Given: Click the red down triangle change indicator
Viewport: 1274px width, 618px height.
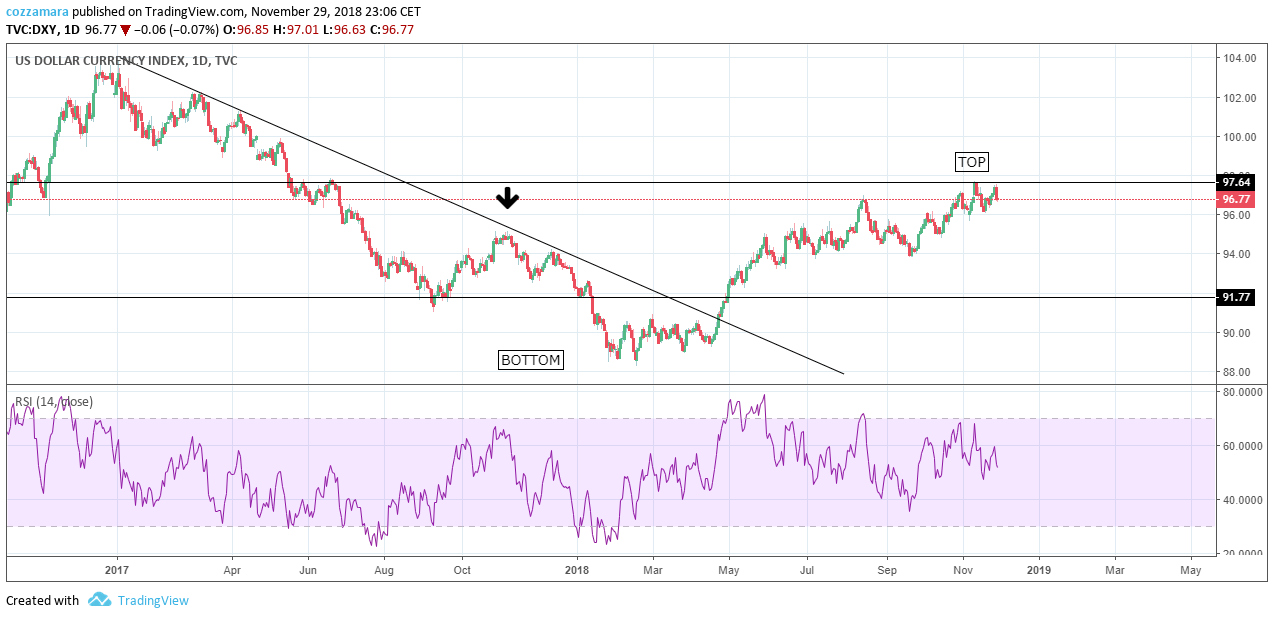Looking at the screenshot, I should [125, 30].
